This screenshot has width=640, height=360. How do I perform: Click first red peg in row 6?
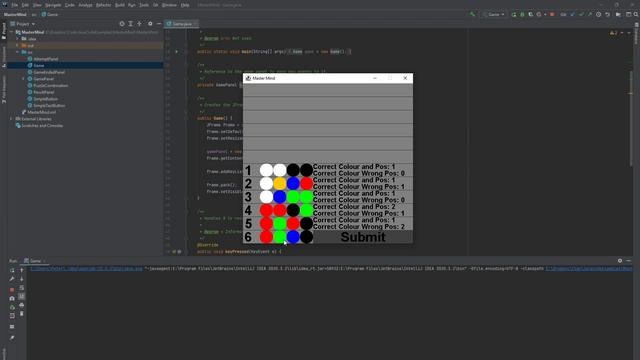tap(266, 237)
